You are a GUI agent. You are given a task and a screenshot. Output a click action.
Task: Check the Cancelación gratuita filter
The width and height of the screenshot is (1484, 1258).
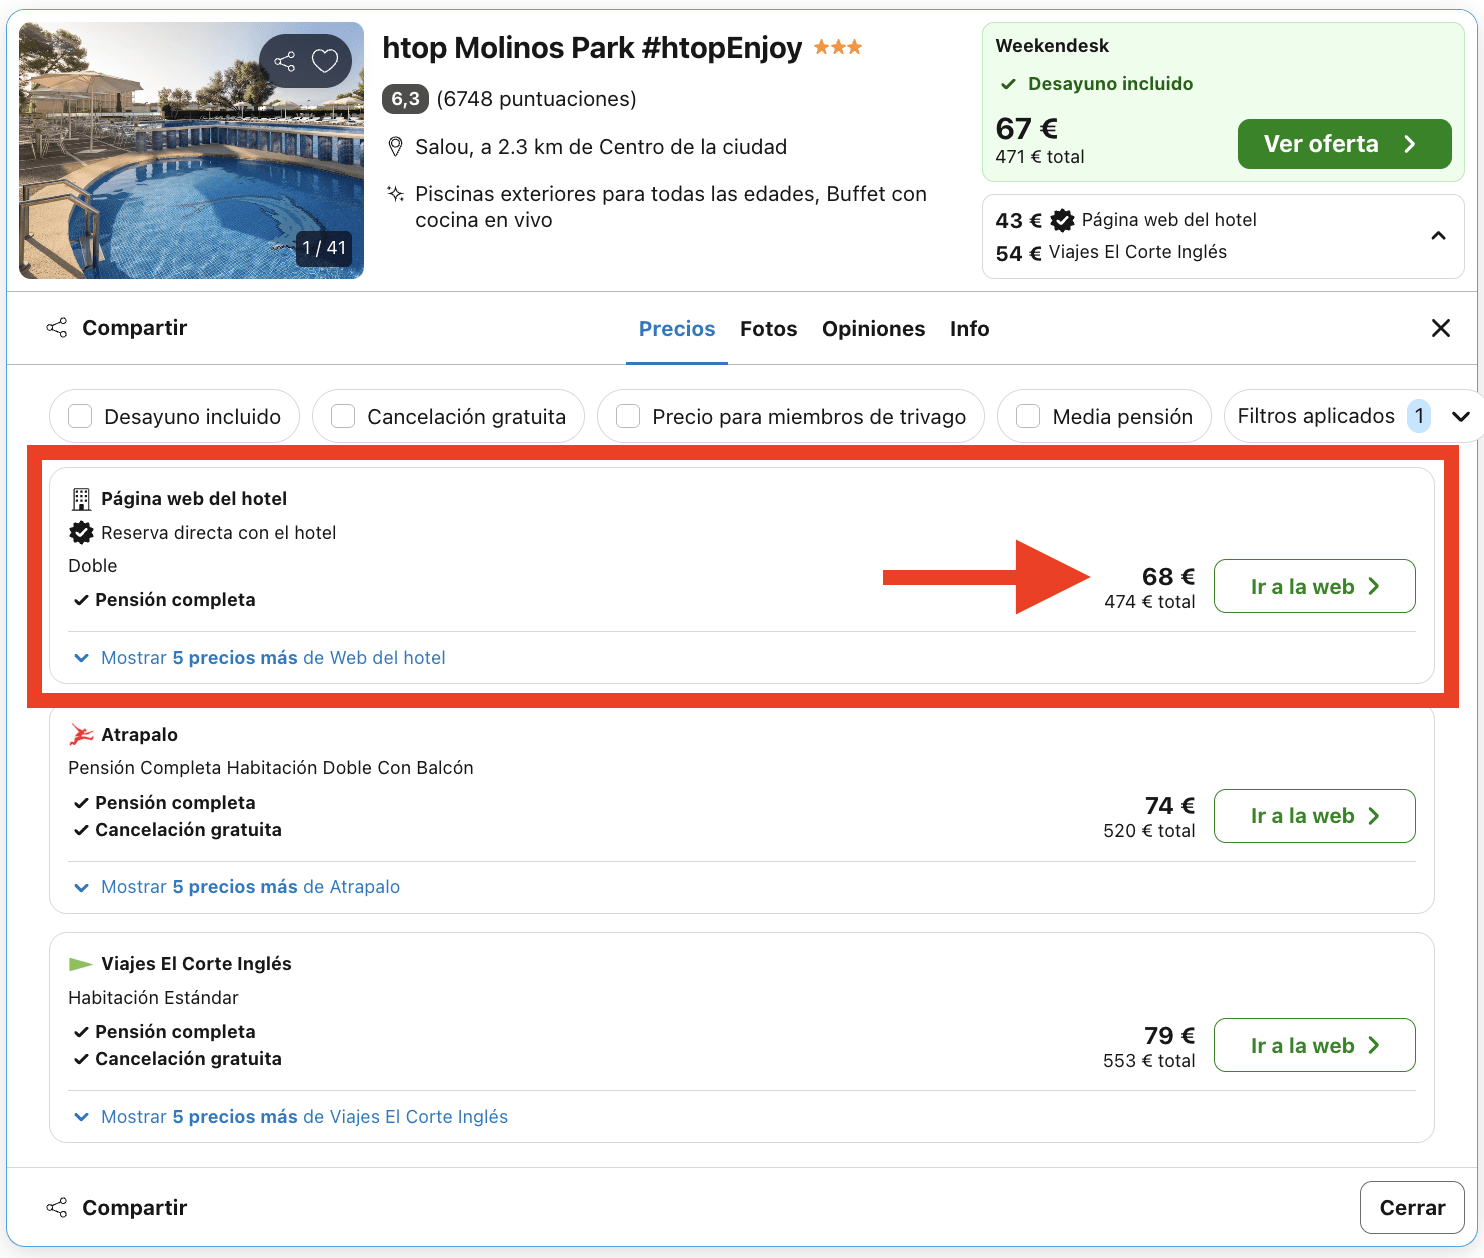point(343,416)
